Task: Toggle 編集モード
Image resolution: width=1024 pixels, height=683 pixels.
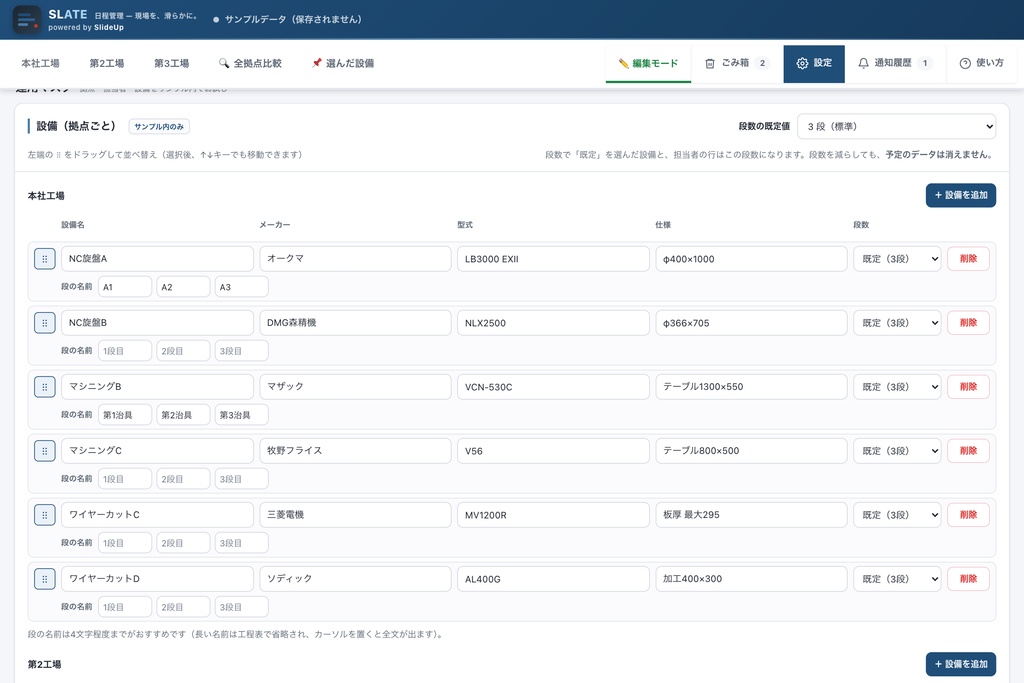Action: [x=648, y=63]
